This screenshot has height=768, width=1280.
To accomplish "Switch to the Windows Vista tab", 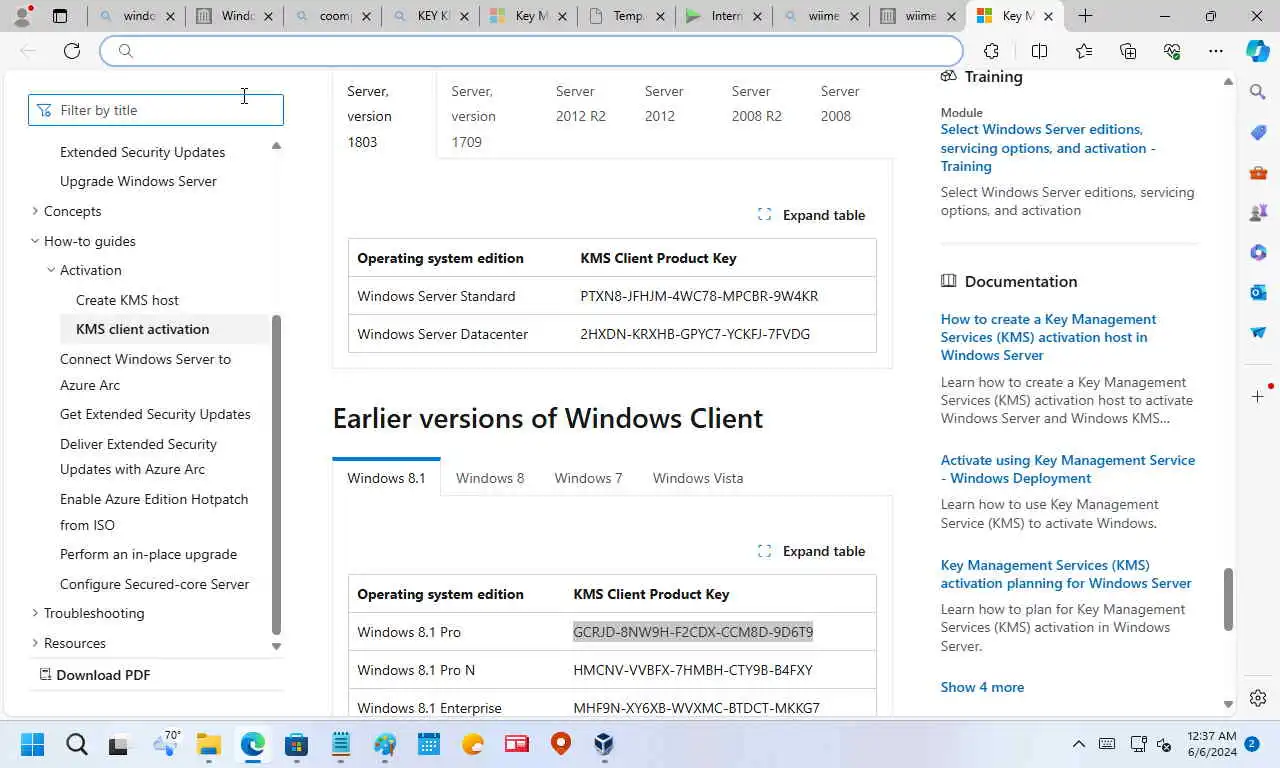I will click(698, 478).
